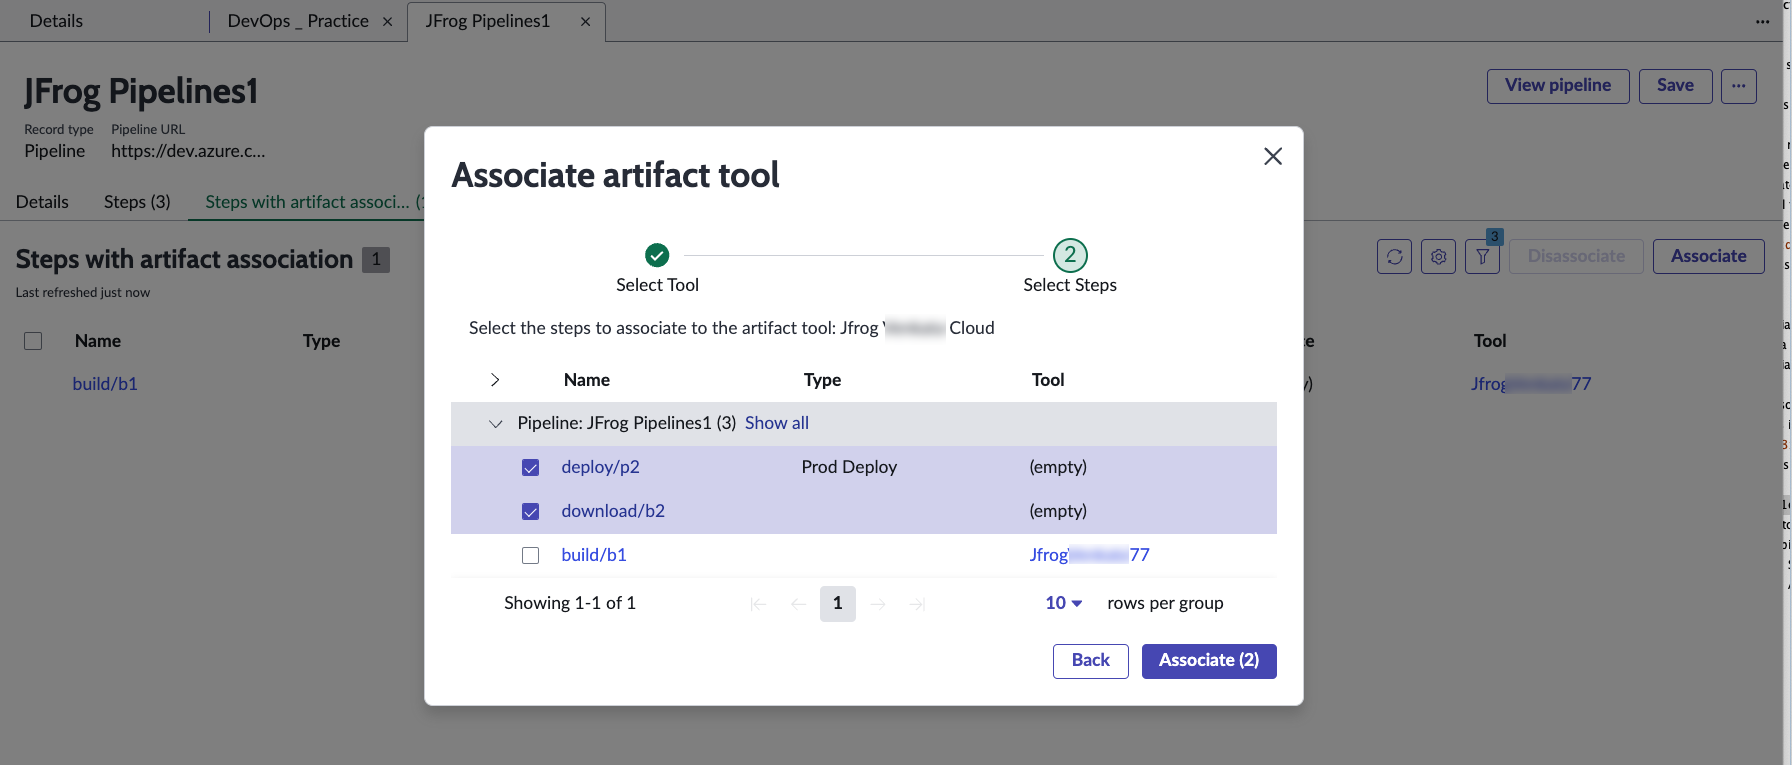Click the Save button

[x=1675, y=86]
